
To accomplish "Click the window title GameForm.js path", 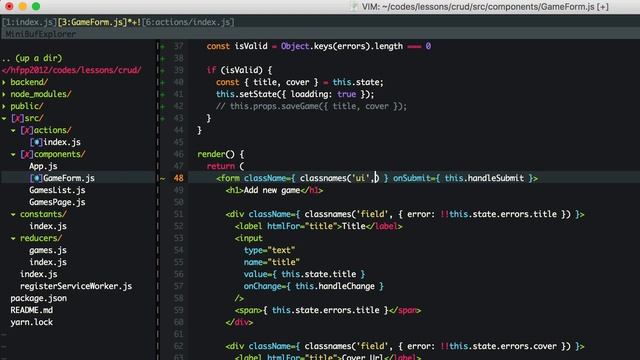I will click(x=485, y=7).
